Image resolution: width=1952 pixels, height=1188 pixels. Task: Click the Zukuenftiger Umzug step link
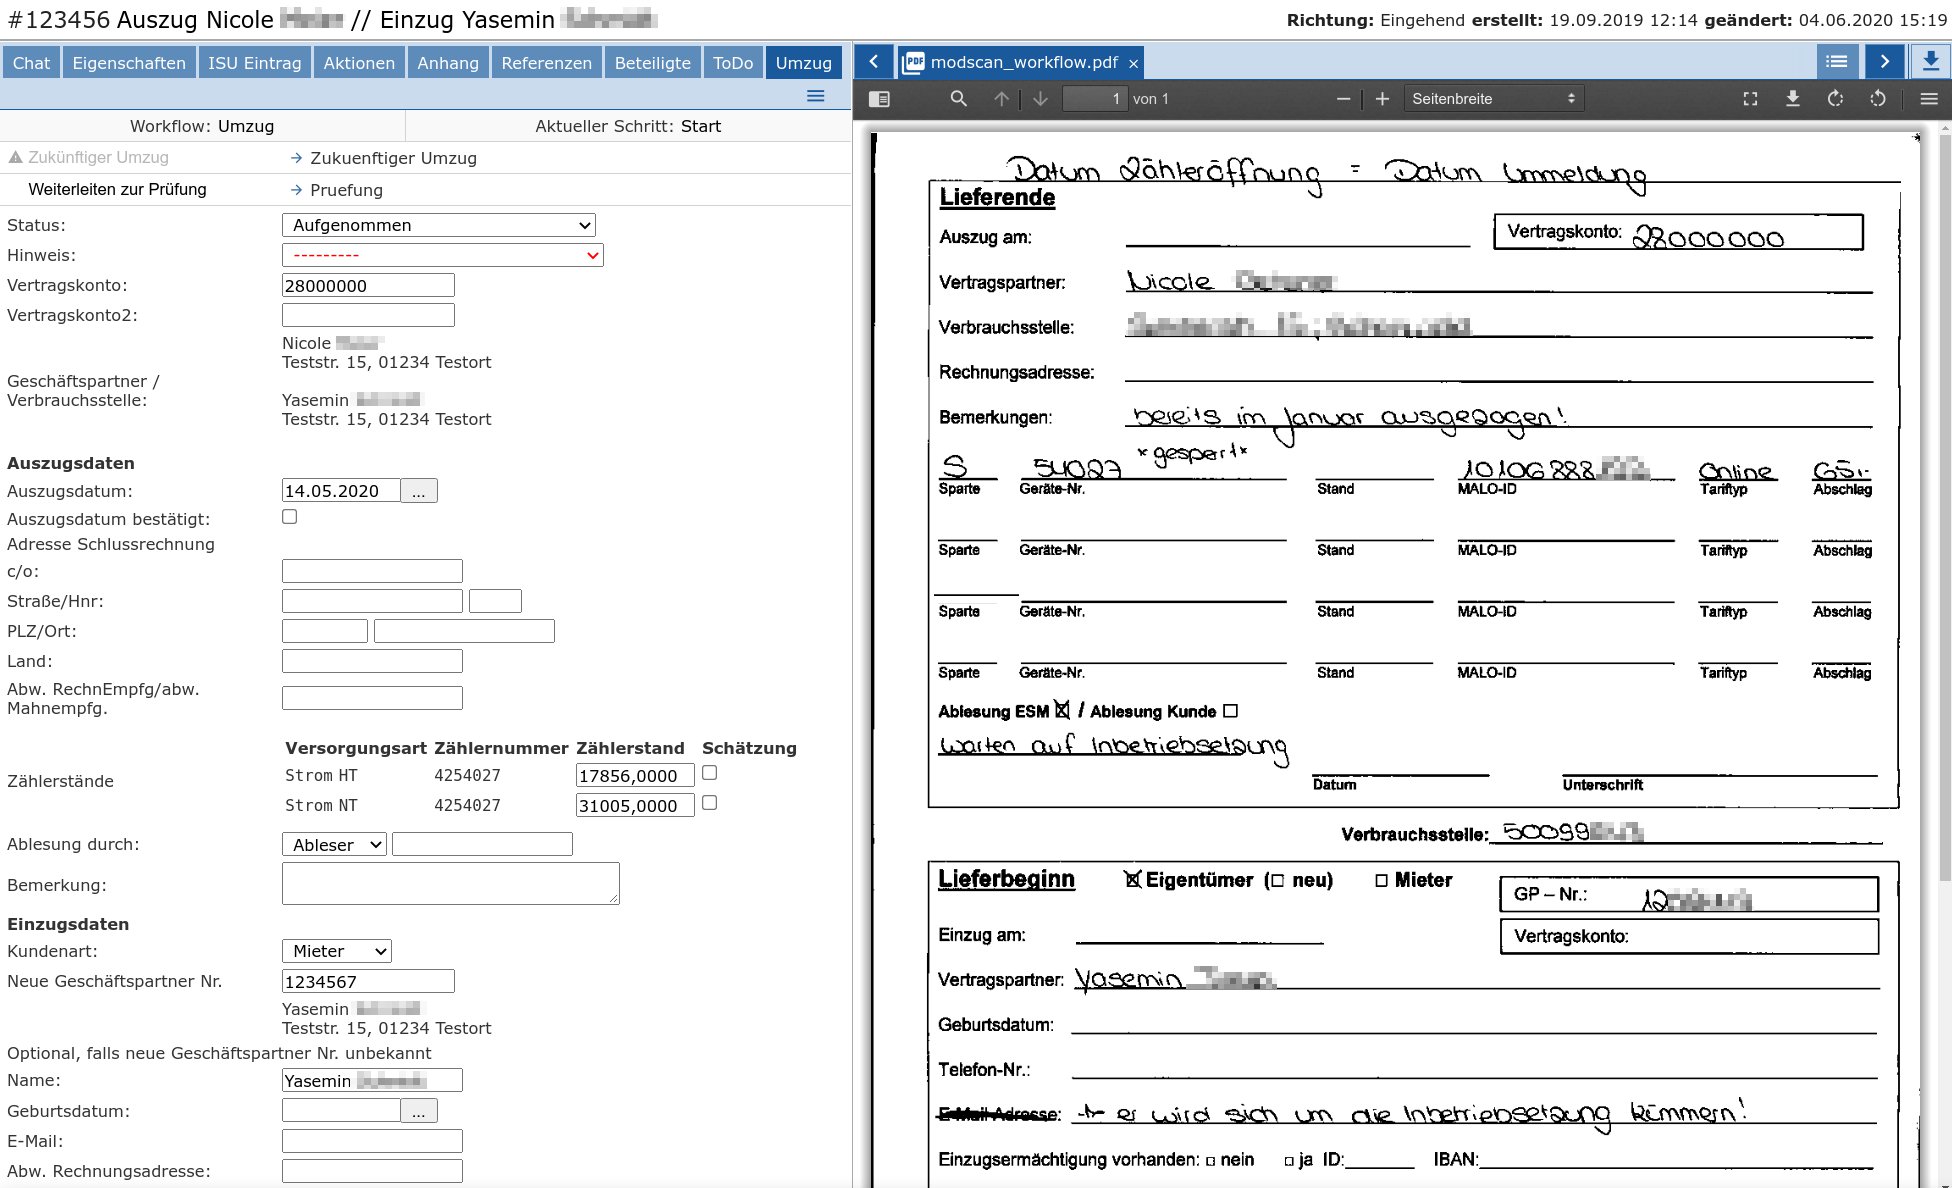[393, 158]
